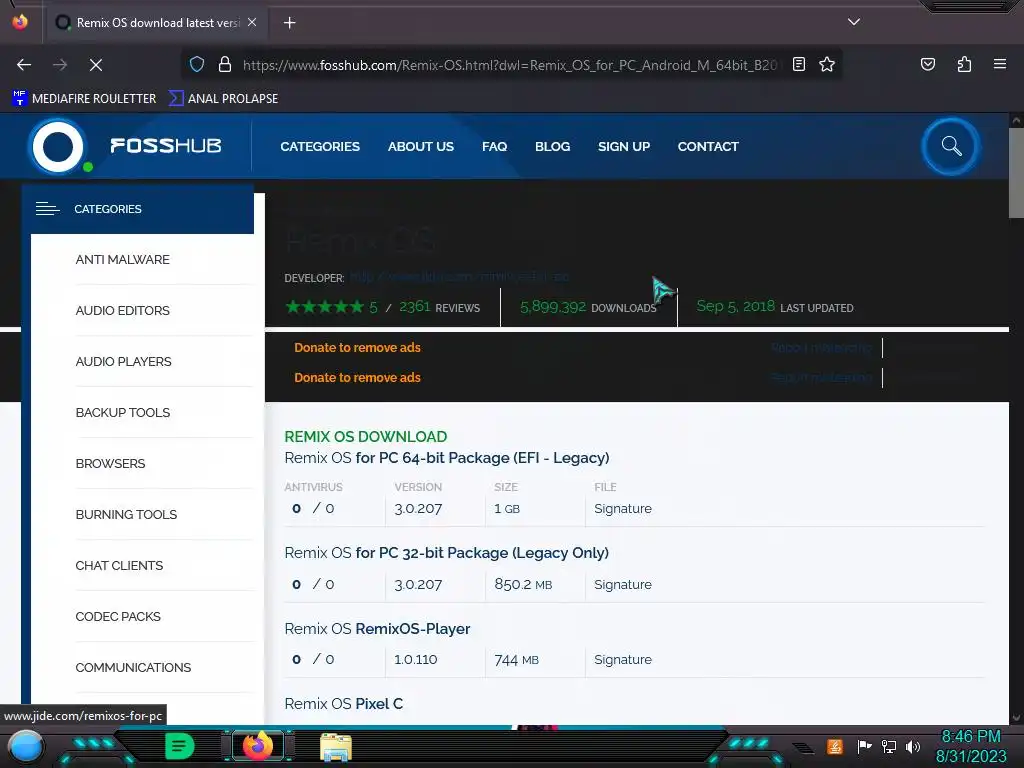Download the Remix OS 64-bit Package (EFI - Legacy)
Screen dimensions: 1024x768
pos(447,458)
